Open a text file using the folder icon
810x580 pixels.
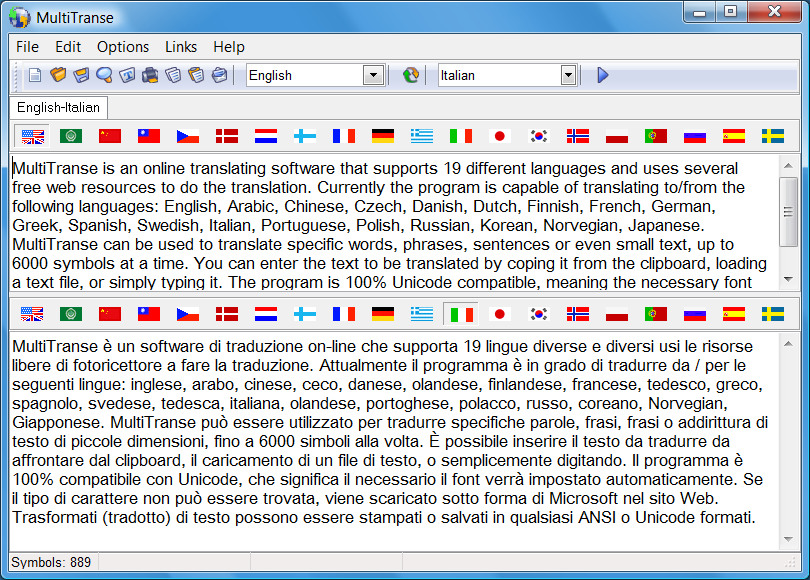[x=60, y=75]
